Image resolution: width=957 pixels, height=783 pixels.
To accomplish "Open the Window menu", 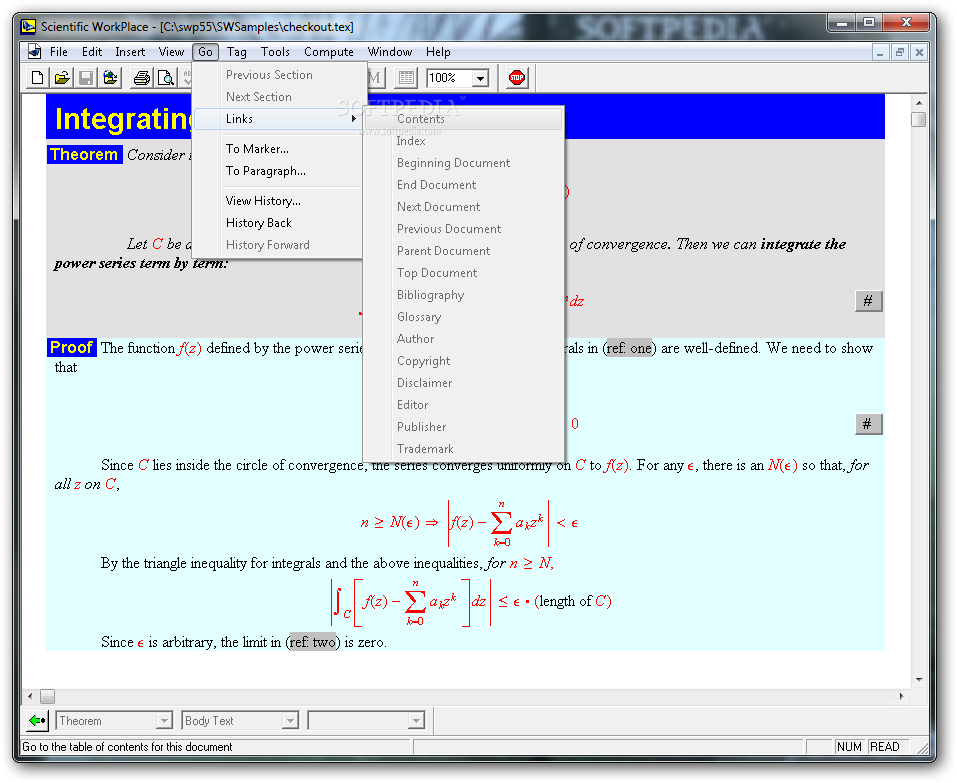I will tap(390, 52).
